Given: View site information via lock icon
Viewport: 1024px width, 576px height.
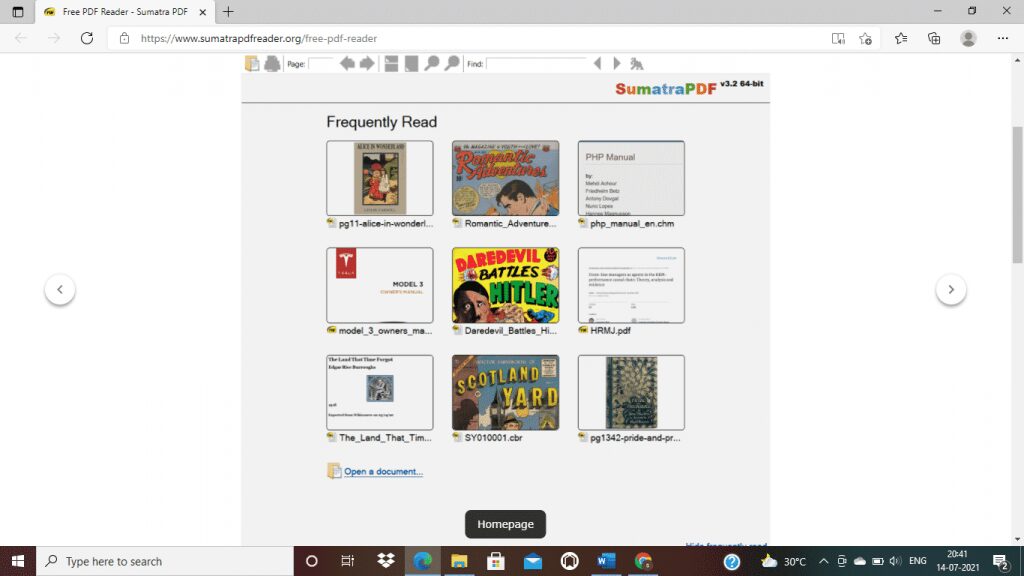Looking at the screenshot, I should click(124, 38).
